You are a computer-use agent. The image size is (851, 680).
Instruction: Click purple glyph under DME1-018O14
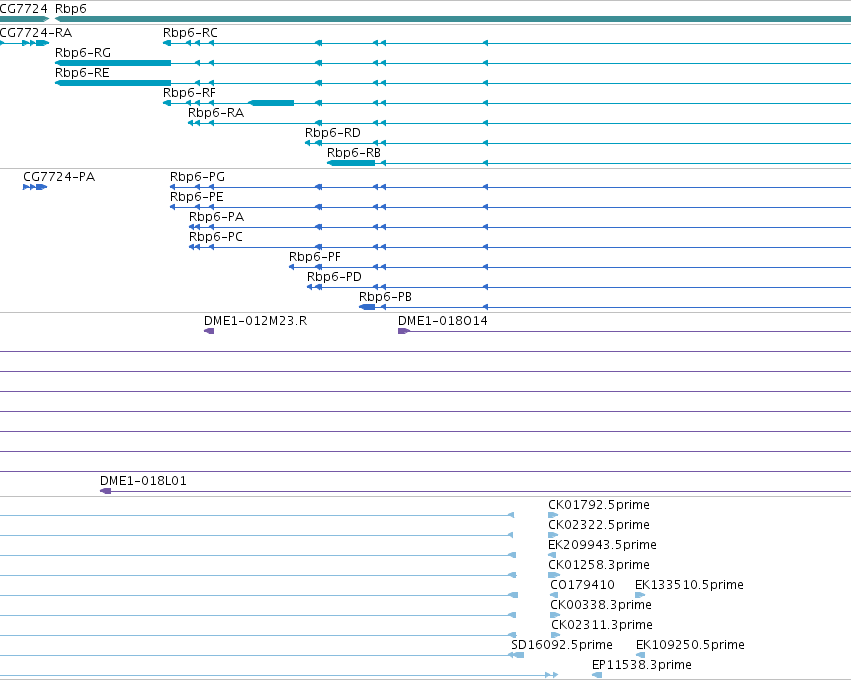point(404,331)
